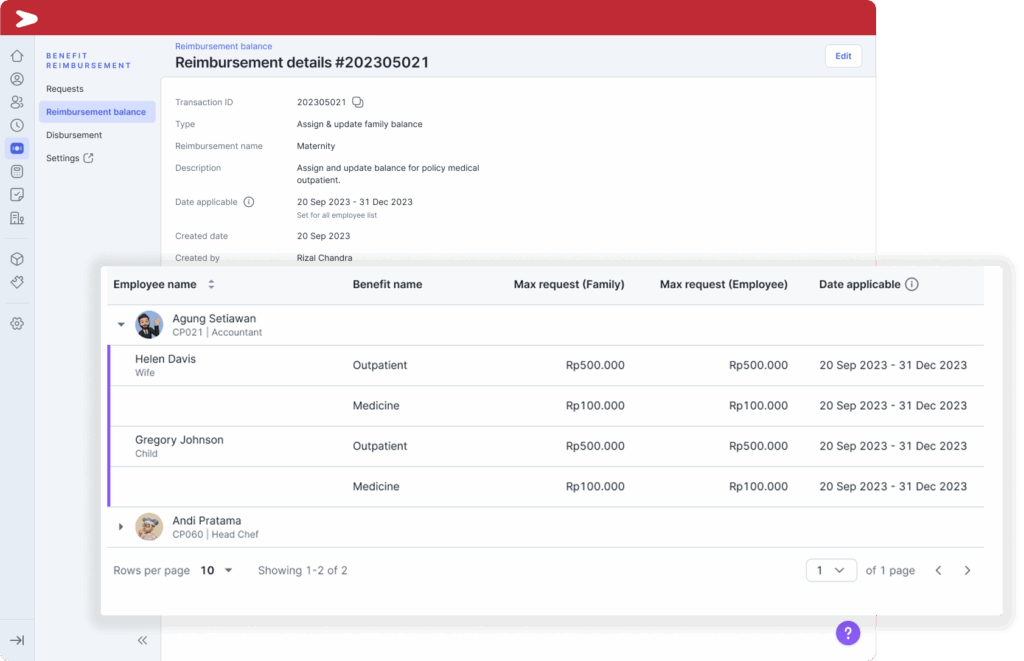Viewport: 1024px width, 661px height.
Task: Click the 'Set for all employee list' note
Action: pyautogui.click(x=336, y=216)
